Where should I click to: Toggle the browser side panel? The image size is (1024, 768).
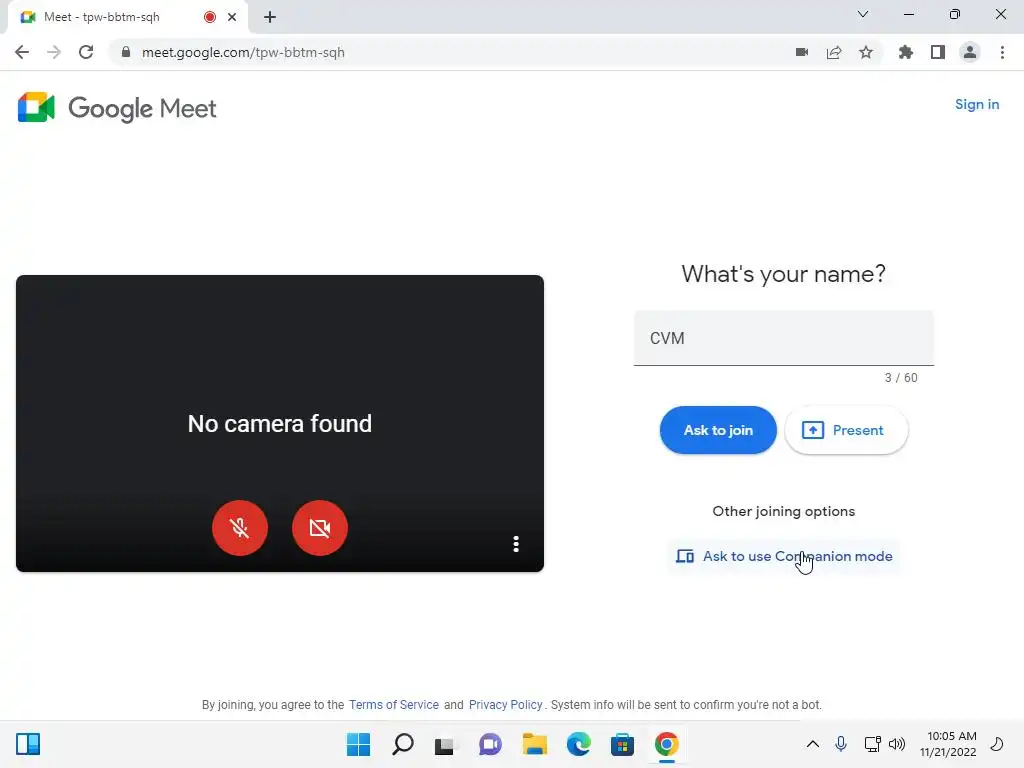pos(938,52)
